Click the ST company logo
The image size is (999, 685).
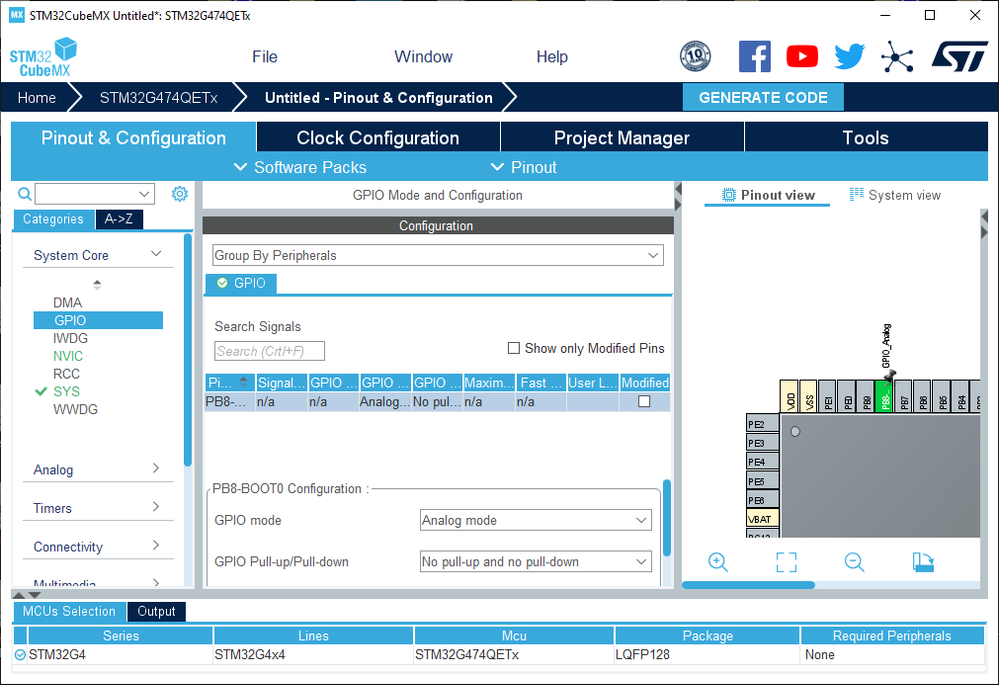pos(959,56)
